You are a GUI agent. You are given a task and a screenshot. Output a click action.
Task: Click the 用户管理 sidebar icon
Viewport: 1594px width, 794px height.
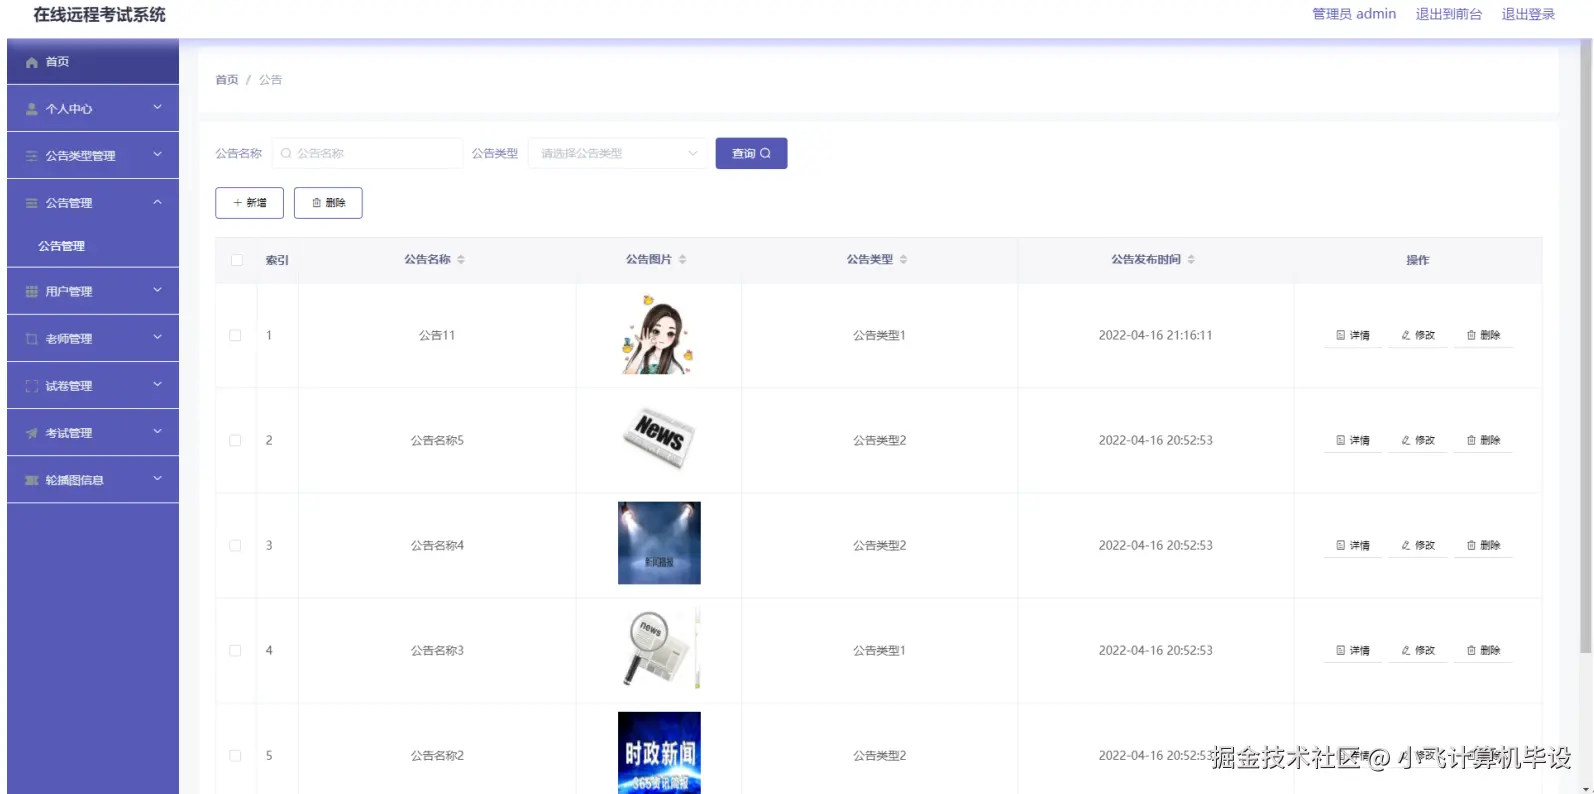click(x=32, y=292)
